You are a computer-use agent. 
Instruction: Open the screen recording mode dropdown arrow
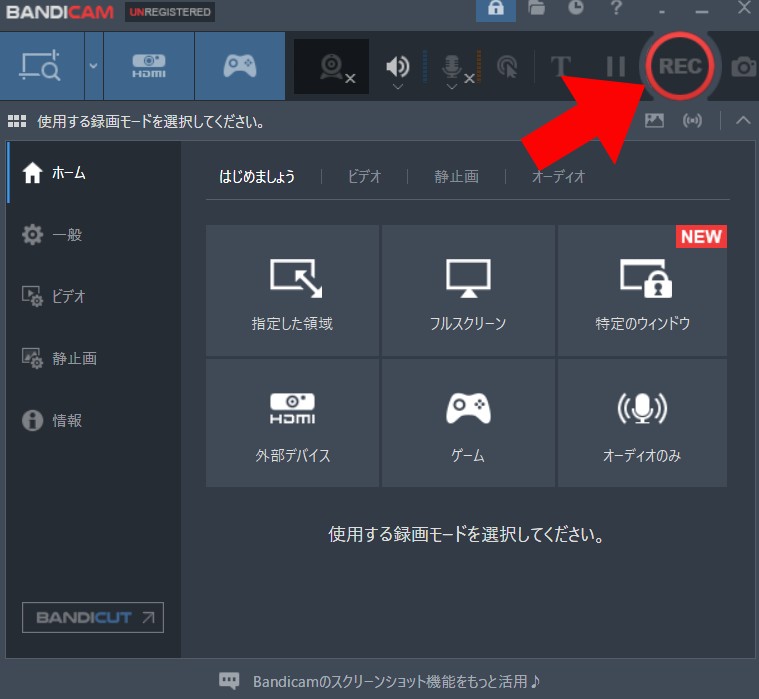[x=93, y=66]
